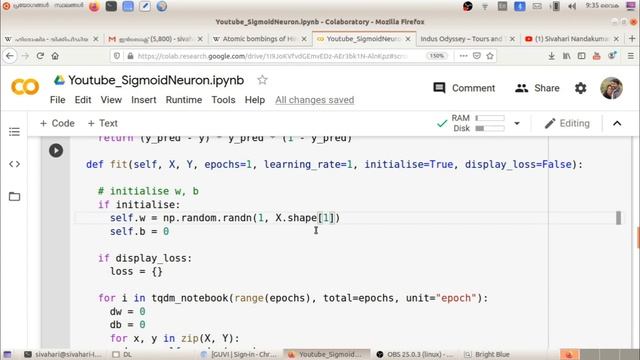Open Files folder sidebar icon

pyautogui.click(x=14, y=196)
